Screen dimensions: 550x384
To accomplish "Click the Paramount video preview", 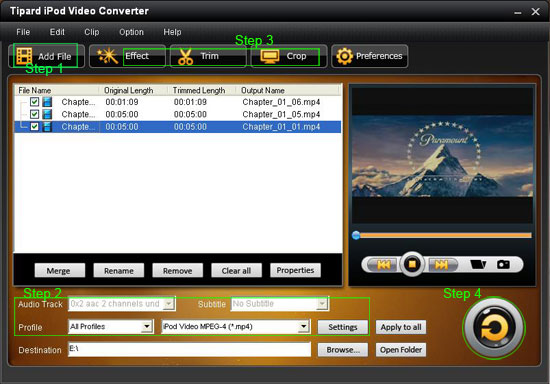I will [x=442, y=155].
